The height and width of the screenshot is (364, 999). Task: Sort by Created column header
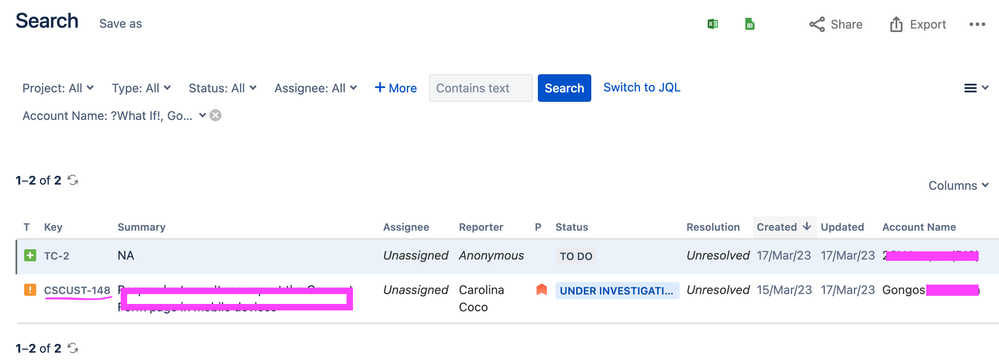783,227
